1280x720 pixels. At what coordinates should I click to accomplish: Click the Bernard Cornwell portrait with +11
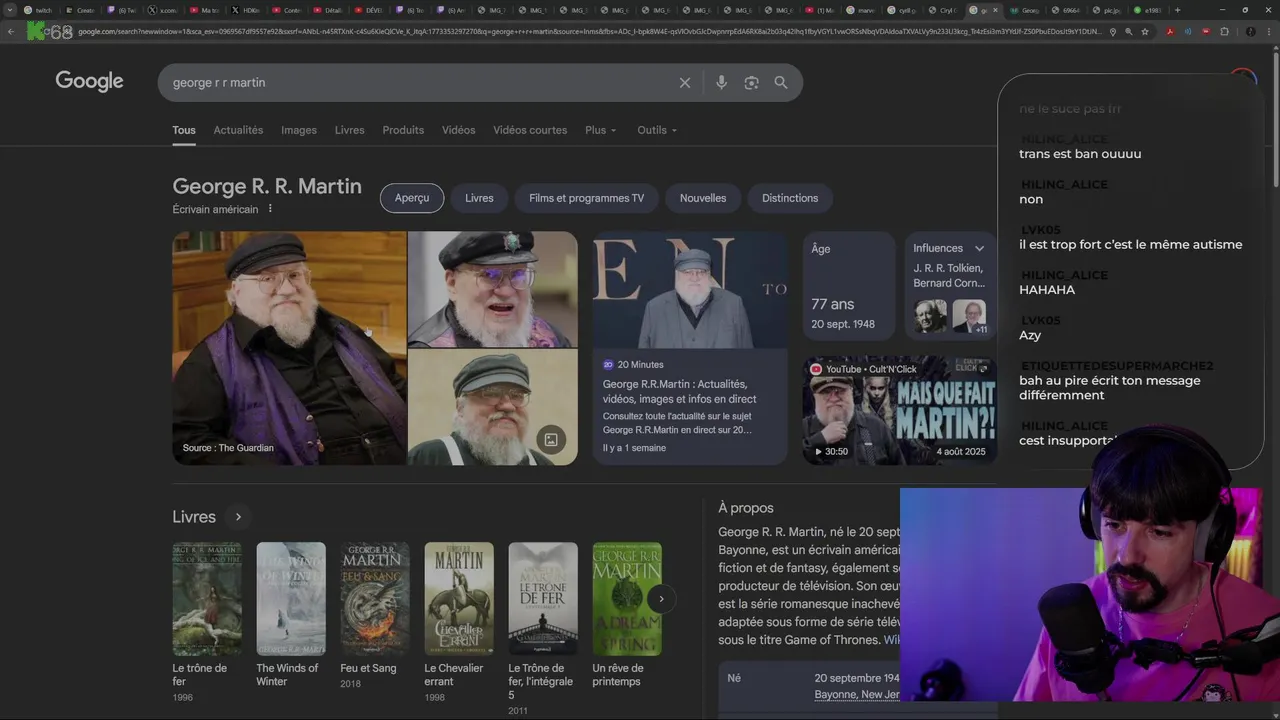pyautogui.click(x=969, y=316)
